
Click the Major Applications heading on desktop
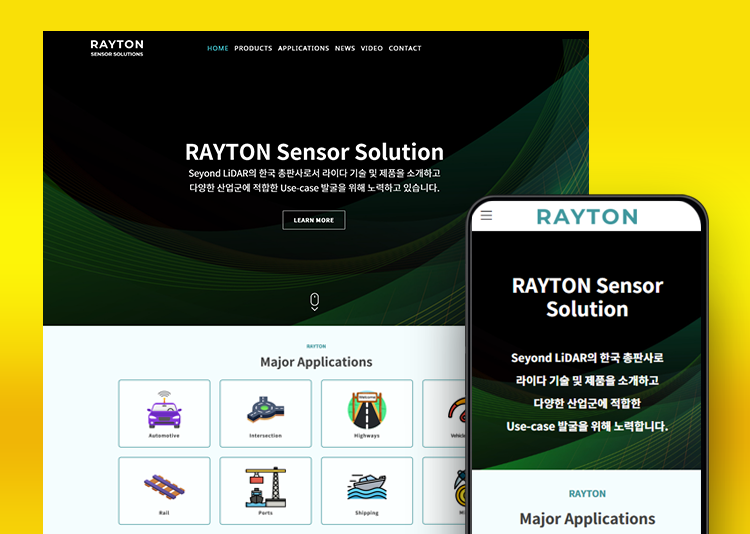316,362
